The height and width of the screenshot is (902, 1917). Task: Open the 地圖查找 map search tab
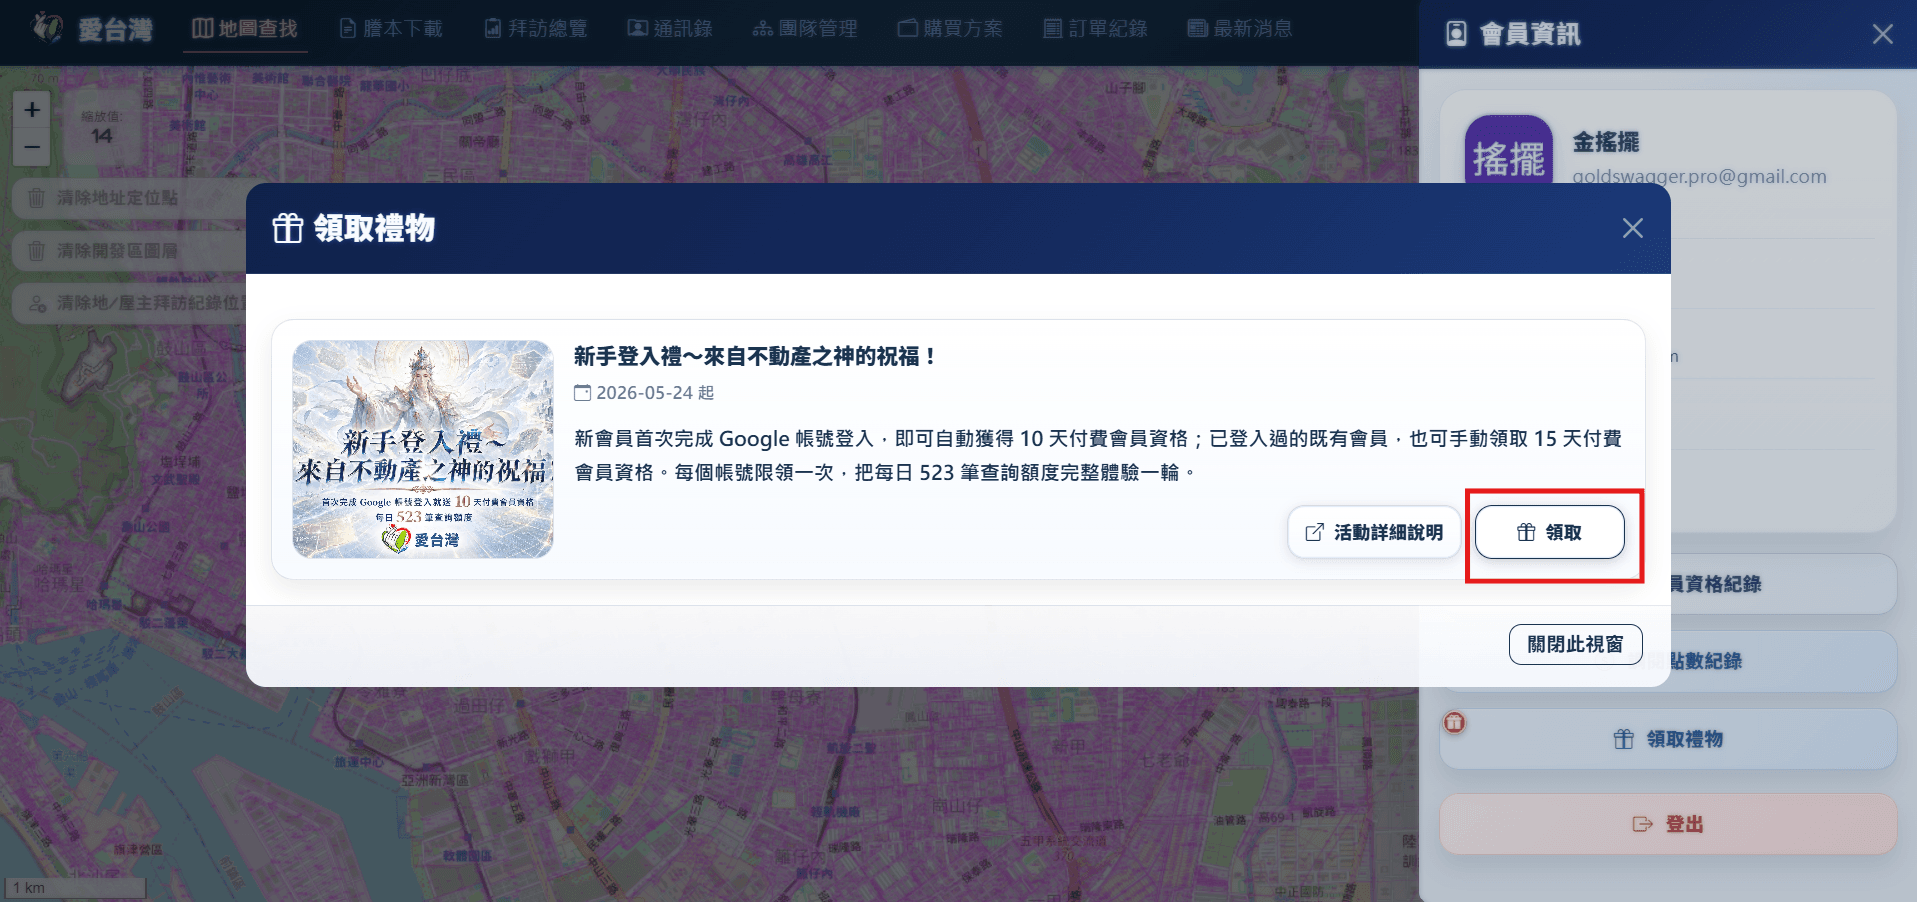click(245, 28)
